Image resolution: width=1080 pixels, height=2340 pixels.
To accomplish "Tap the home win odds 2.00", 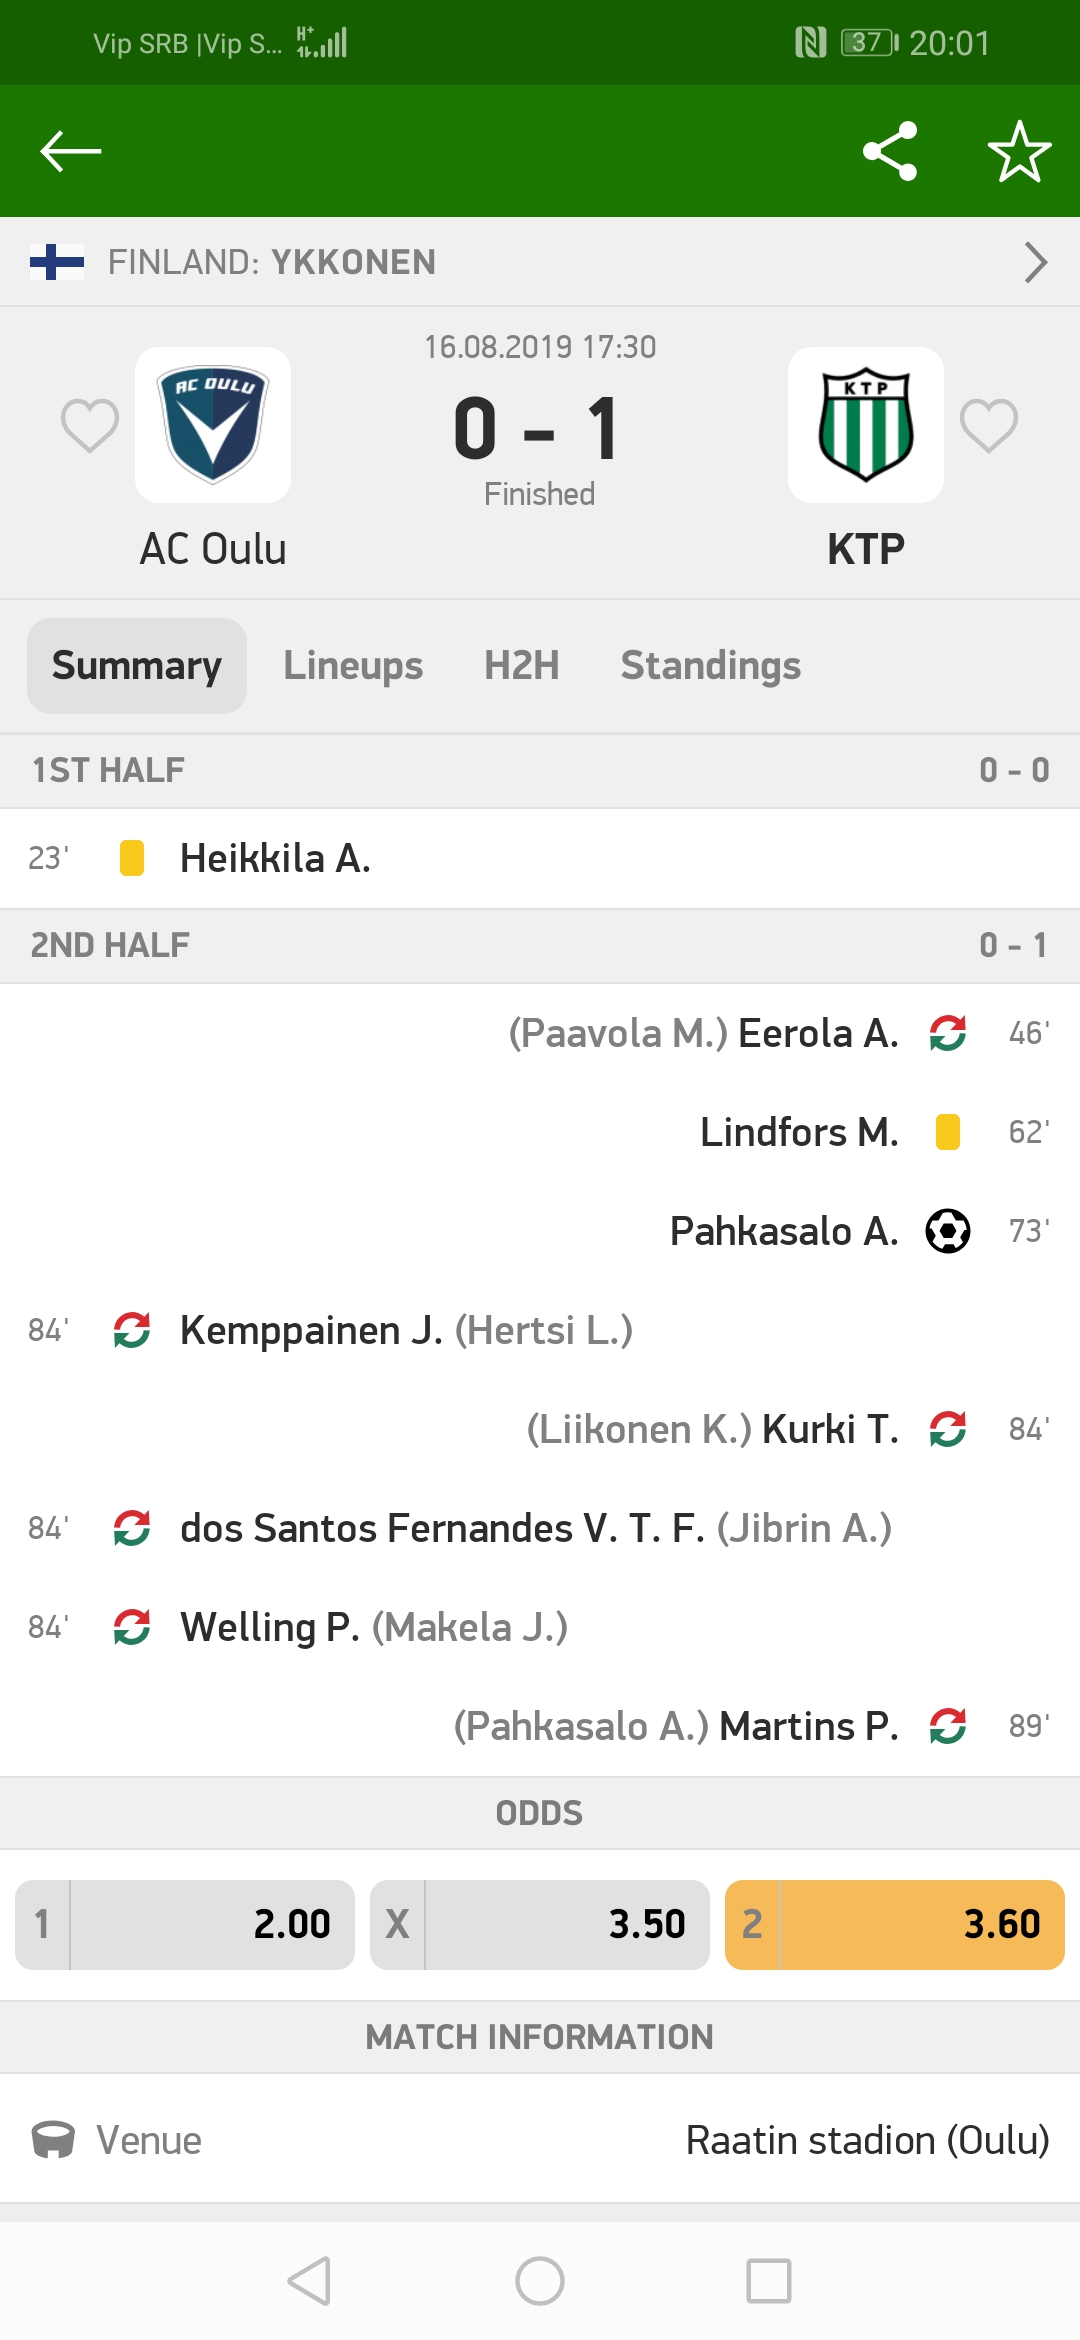I will pyautogui.click(x=185, y=1924).
